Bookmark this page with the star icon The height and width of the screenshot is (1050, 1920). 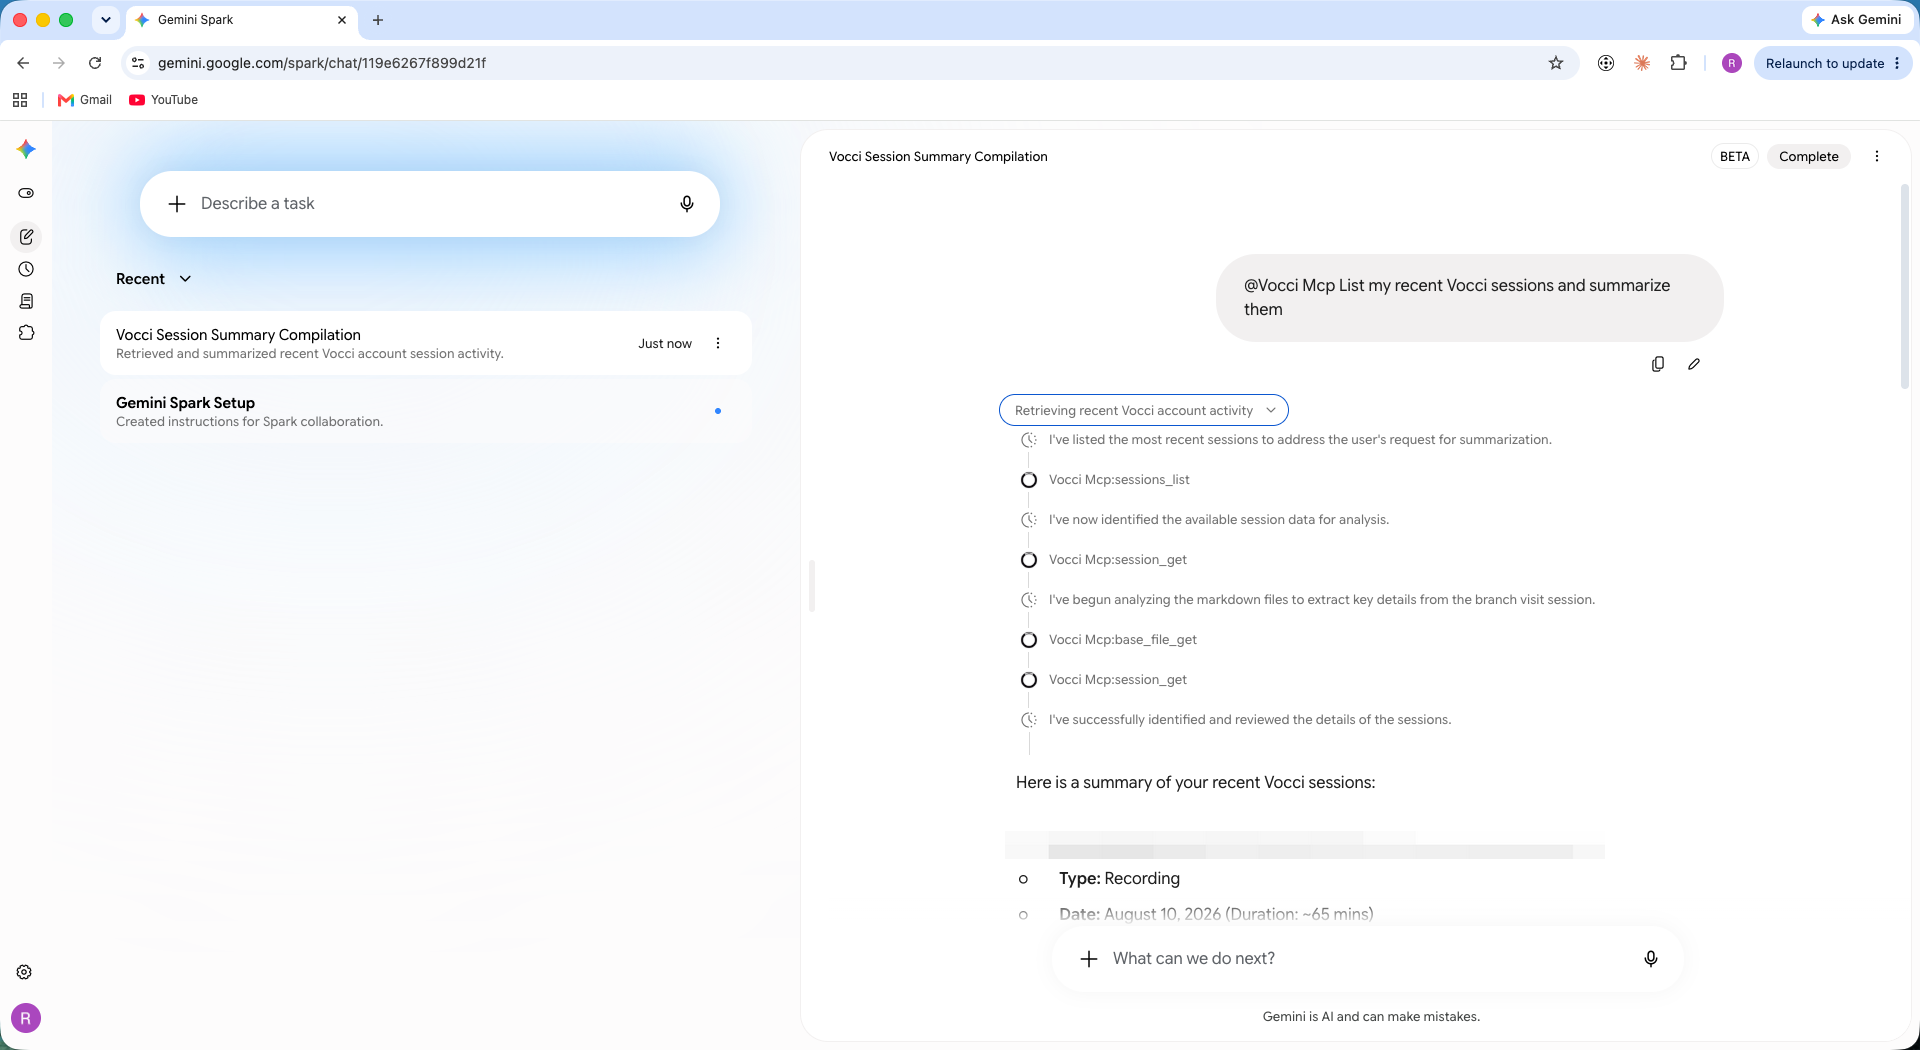click(1556, 63)
